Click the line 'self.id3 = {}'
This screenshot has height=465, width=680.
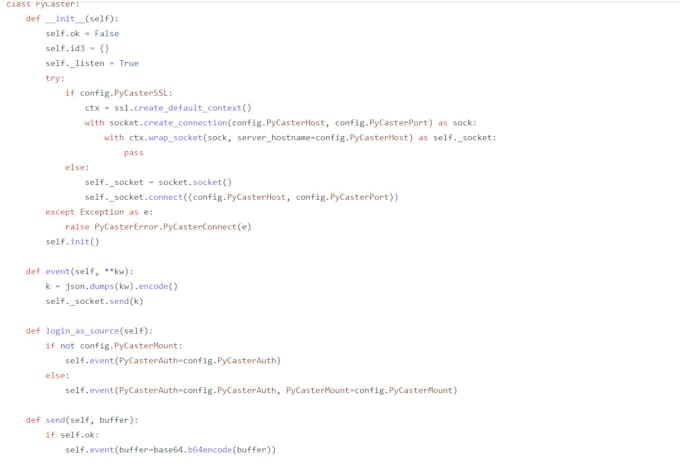(77, 48)
